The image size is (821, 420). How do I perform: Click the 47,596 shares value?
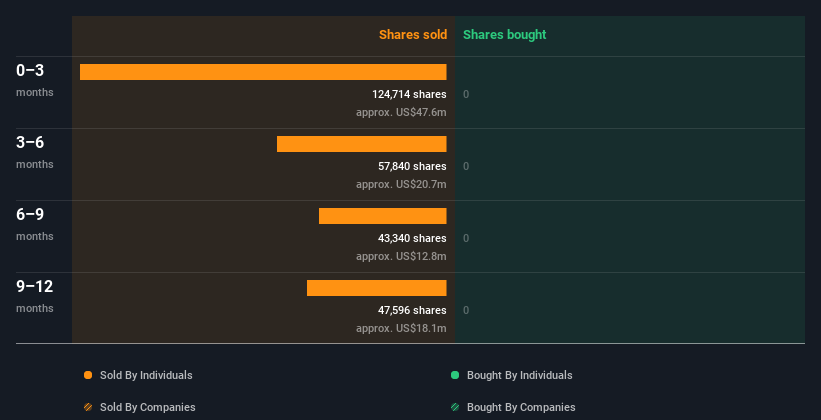(412, 311)
